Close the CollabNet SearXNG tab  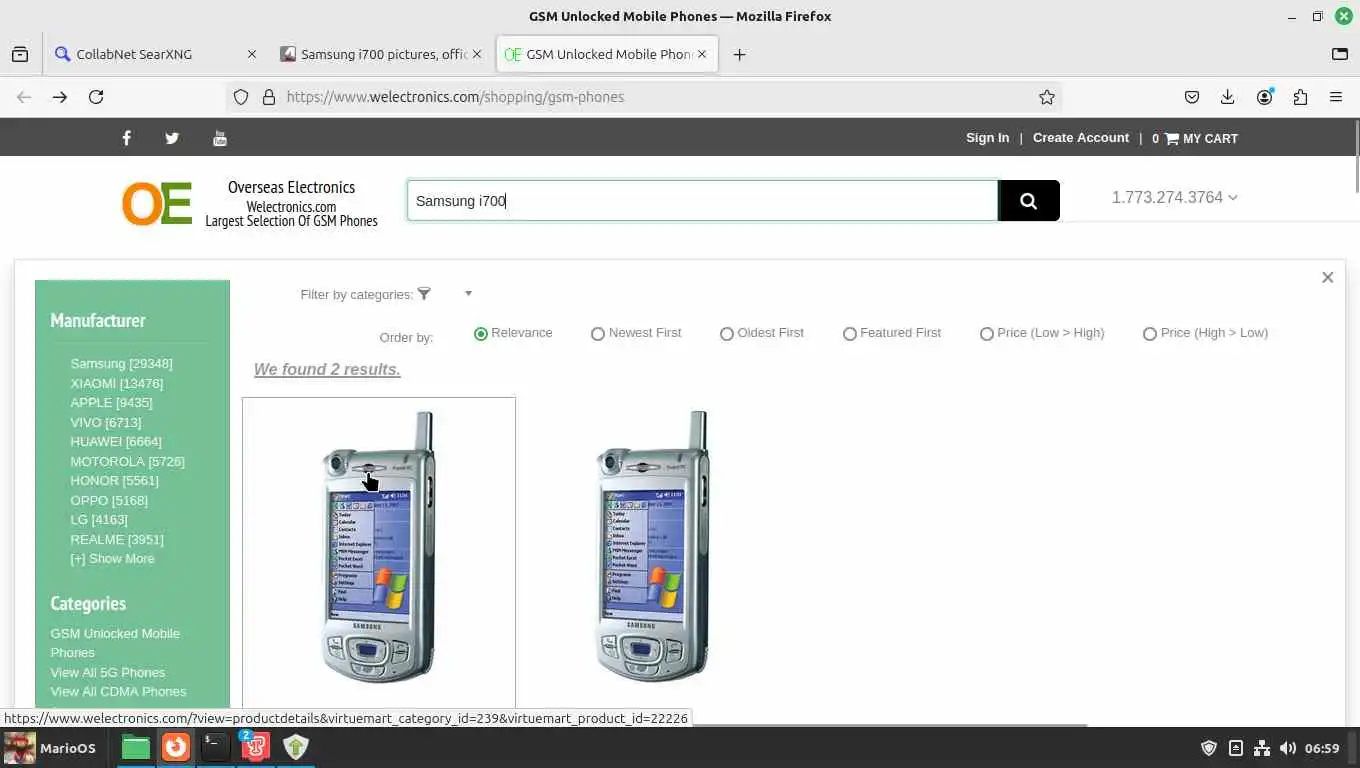tap(251, 54)
